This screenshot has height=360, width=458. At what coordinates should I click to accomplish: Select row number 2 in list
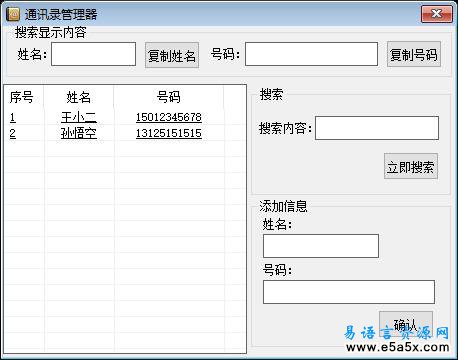[13, 133]
